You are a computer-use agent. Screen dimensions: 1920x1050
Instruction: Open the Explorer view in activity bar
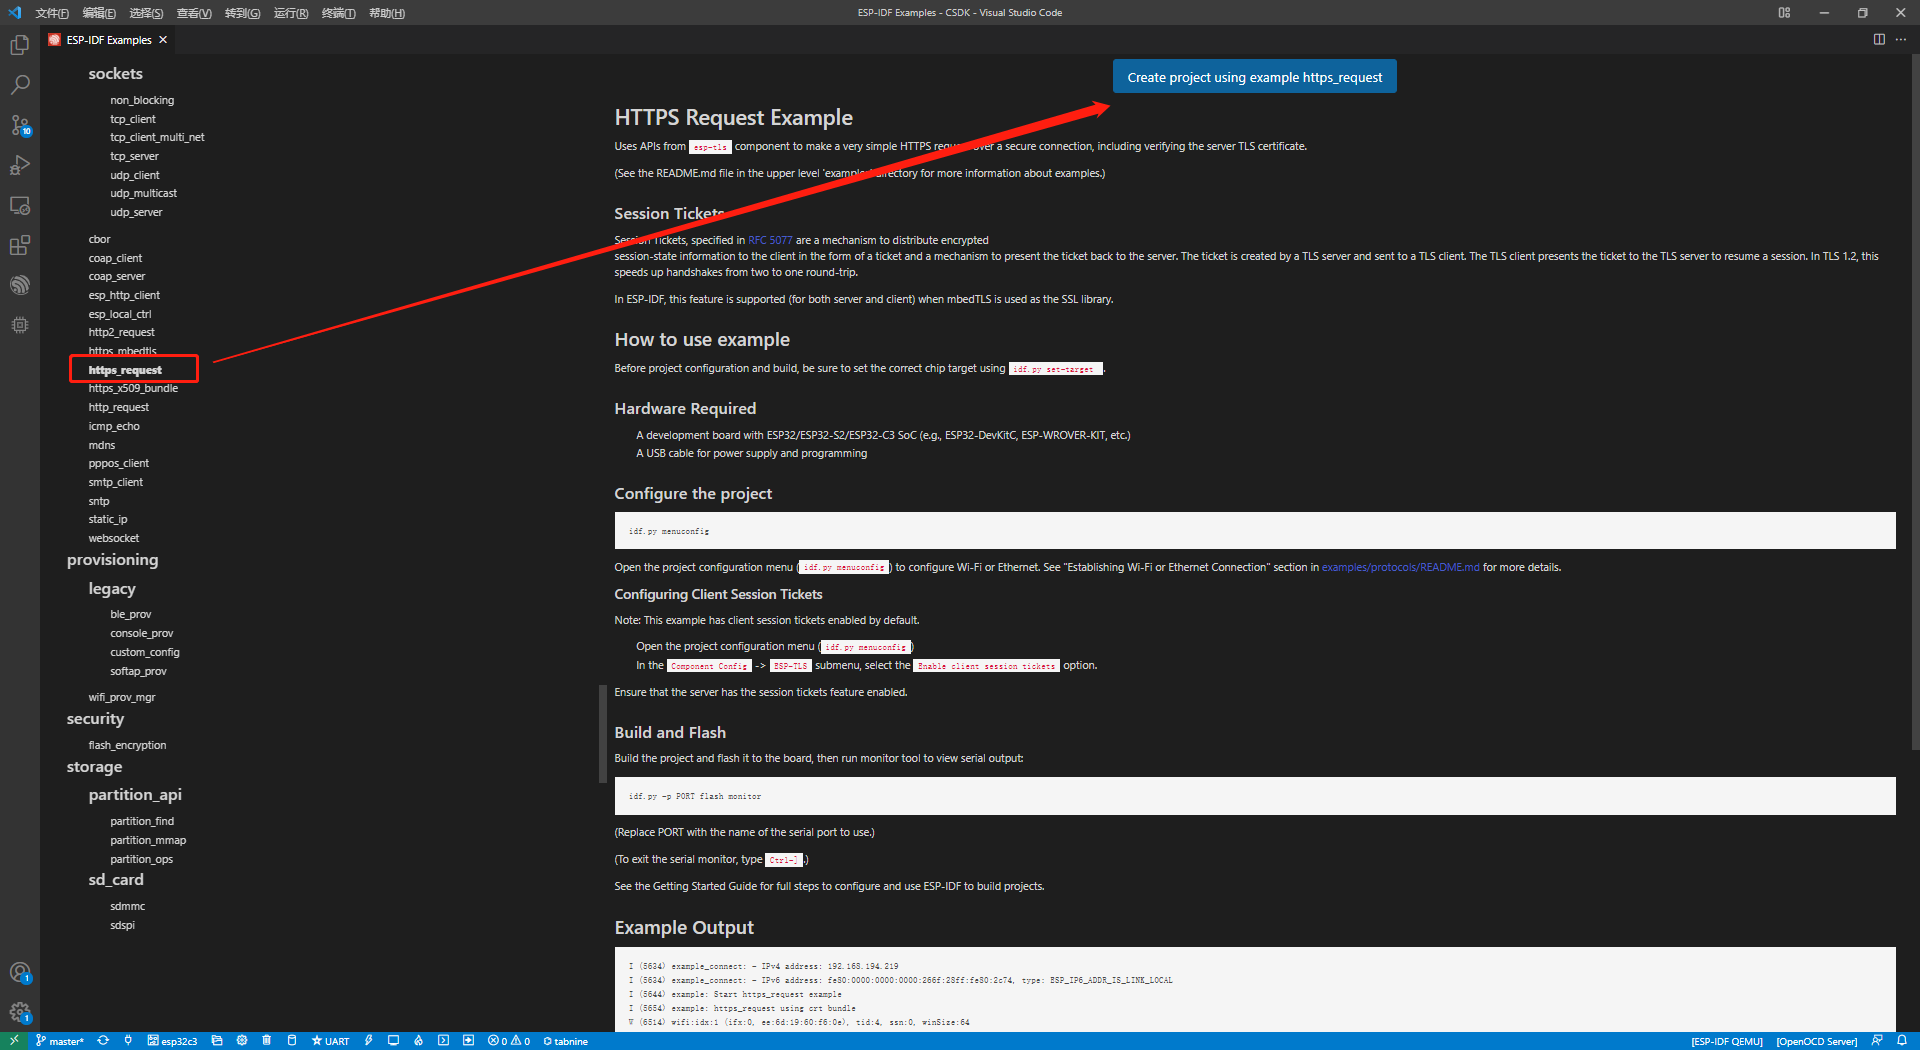(20, 45)
